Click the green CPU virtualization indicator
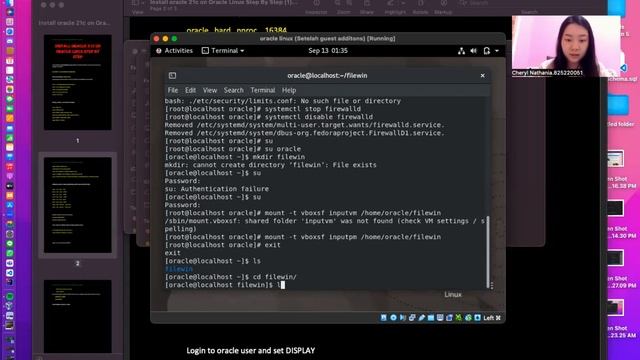This screenshot has width=640, height=360. (459, 318)
